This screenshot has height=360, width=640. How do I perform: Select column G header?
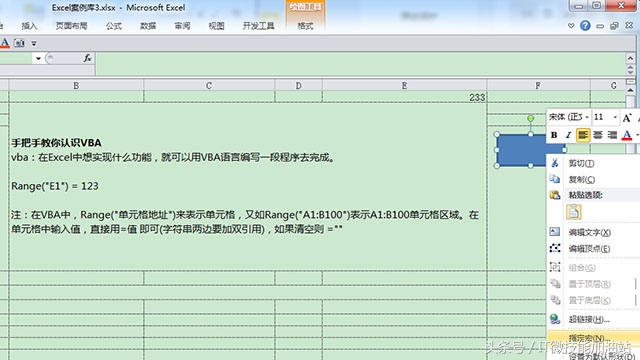coord(613,85)
